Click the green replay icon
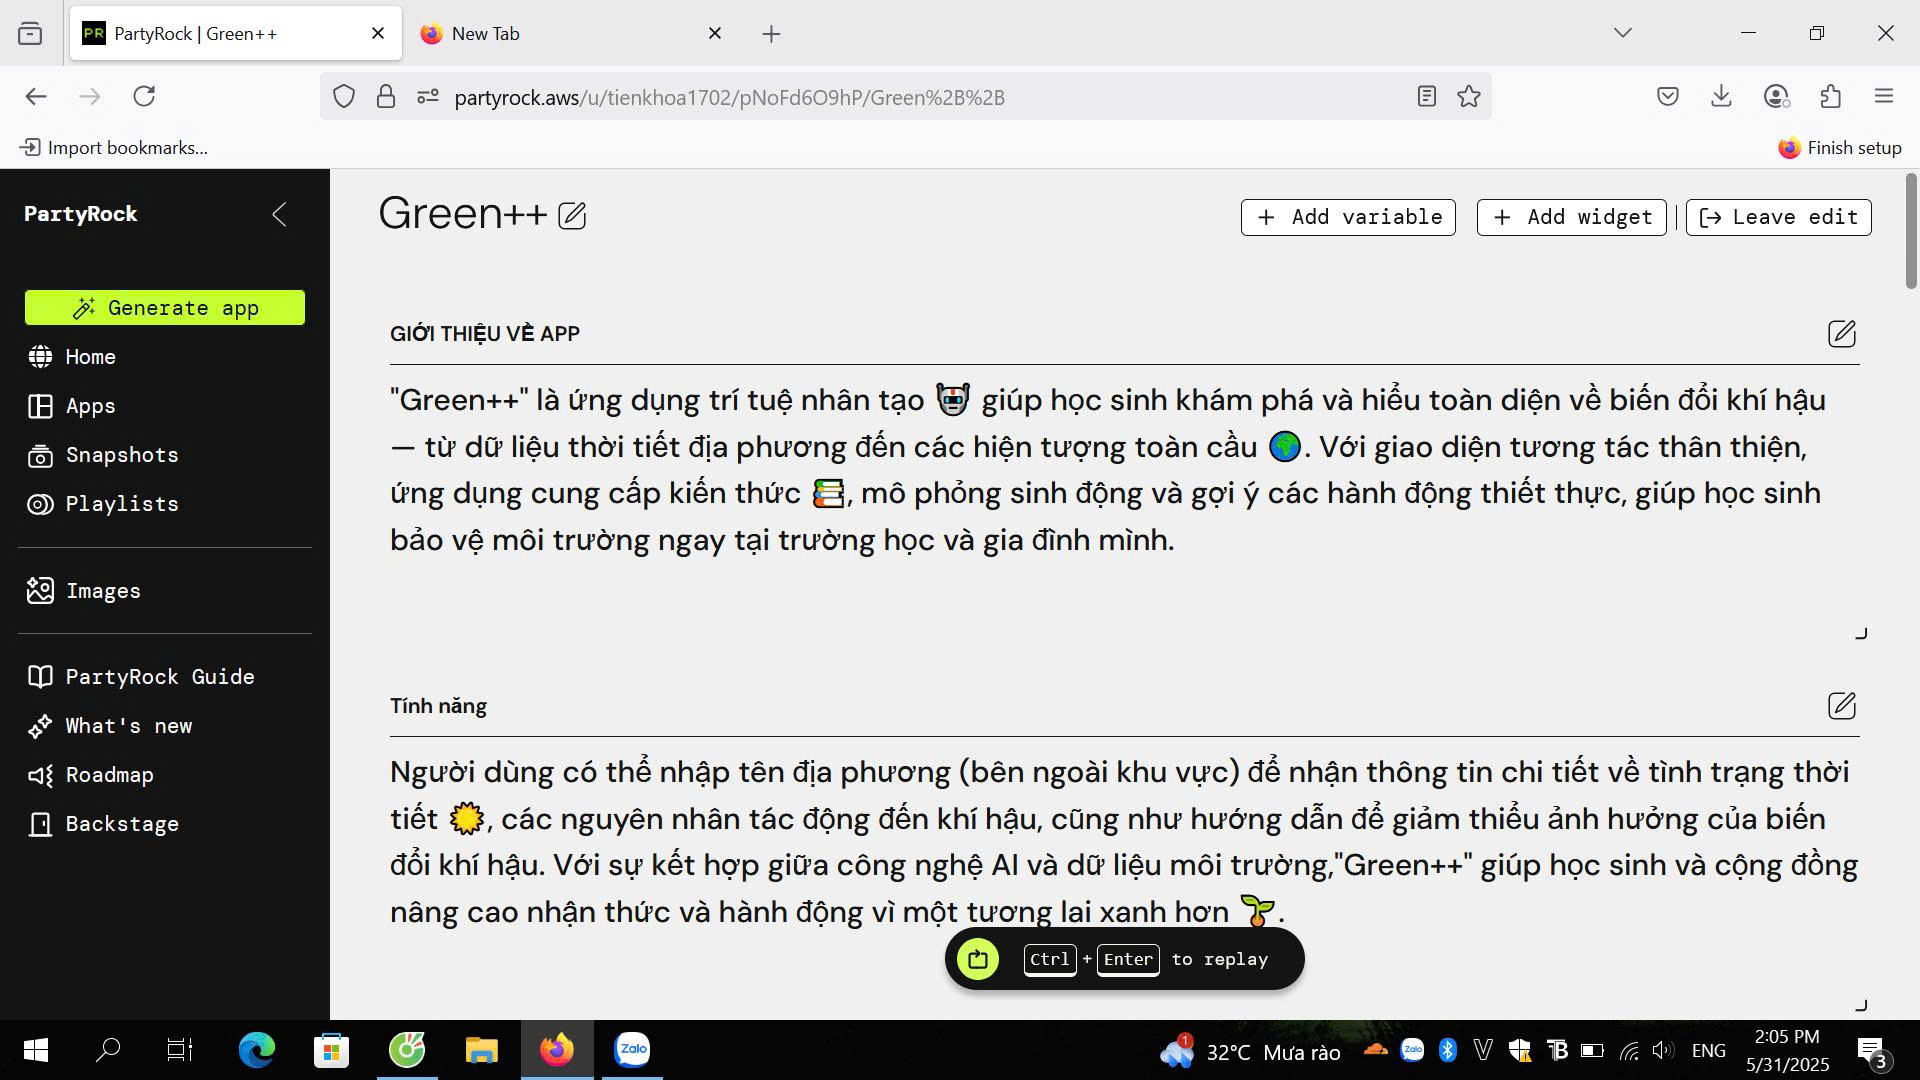 point(978,958)
